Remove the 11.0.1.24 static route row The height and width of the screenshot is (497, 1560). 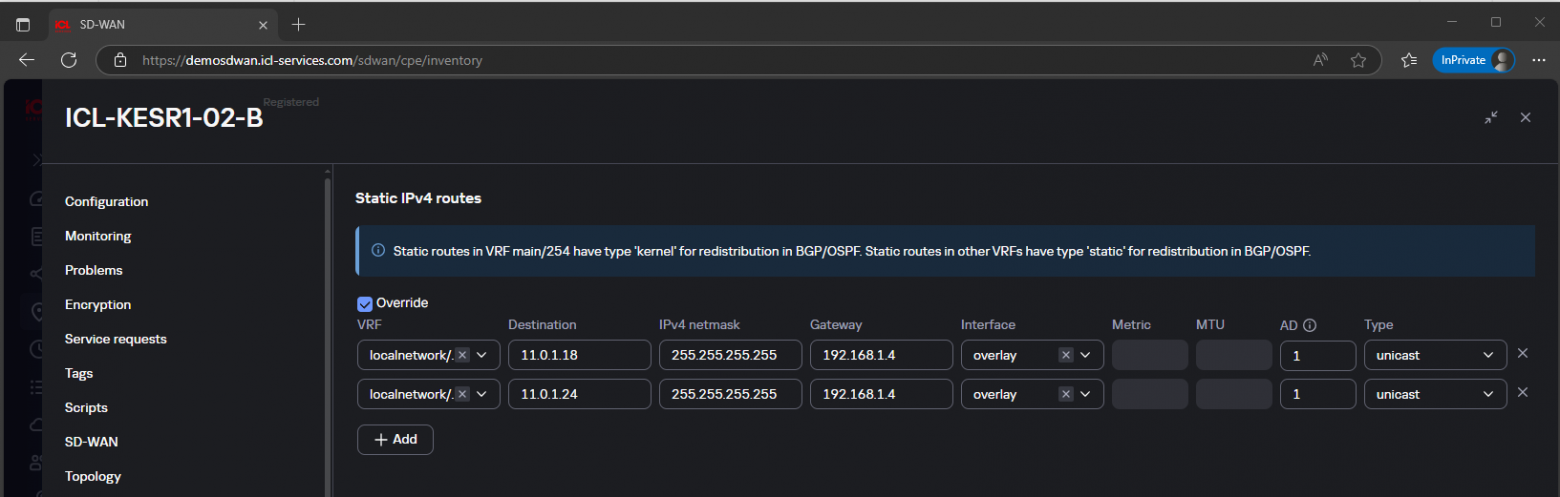pos(1522,393)
